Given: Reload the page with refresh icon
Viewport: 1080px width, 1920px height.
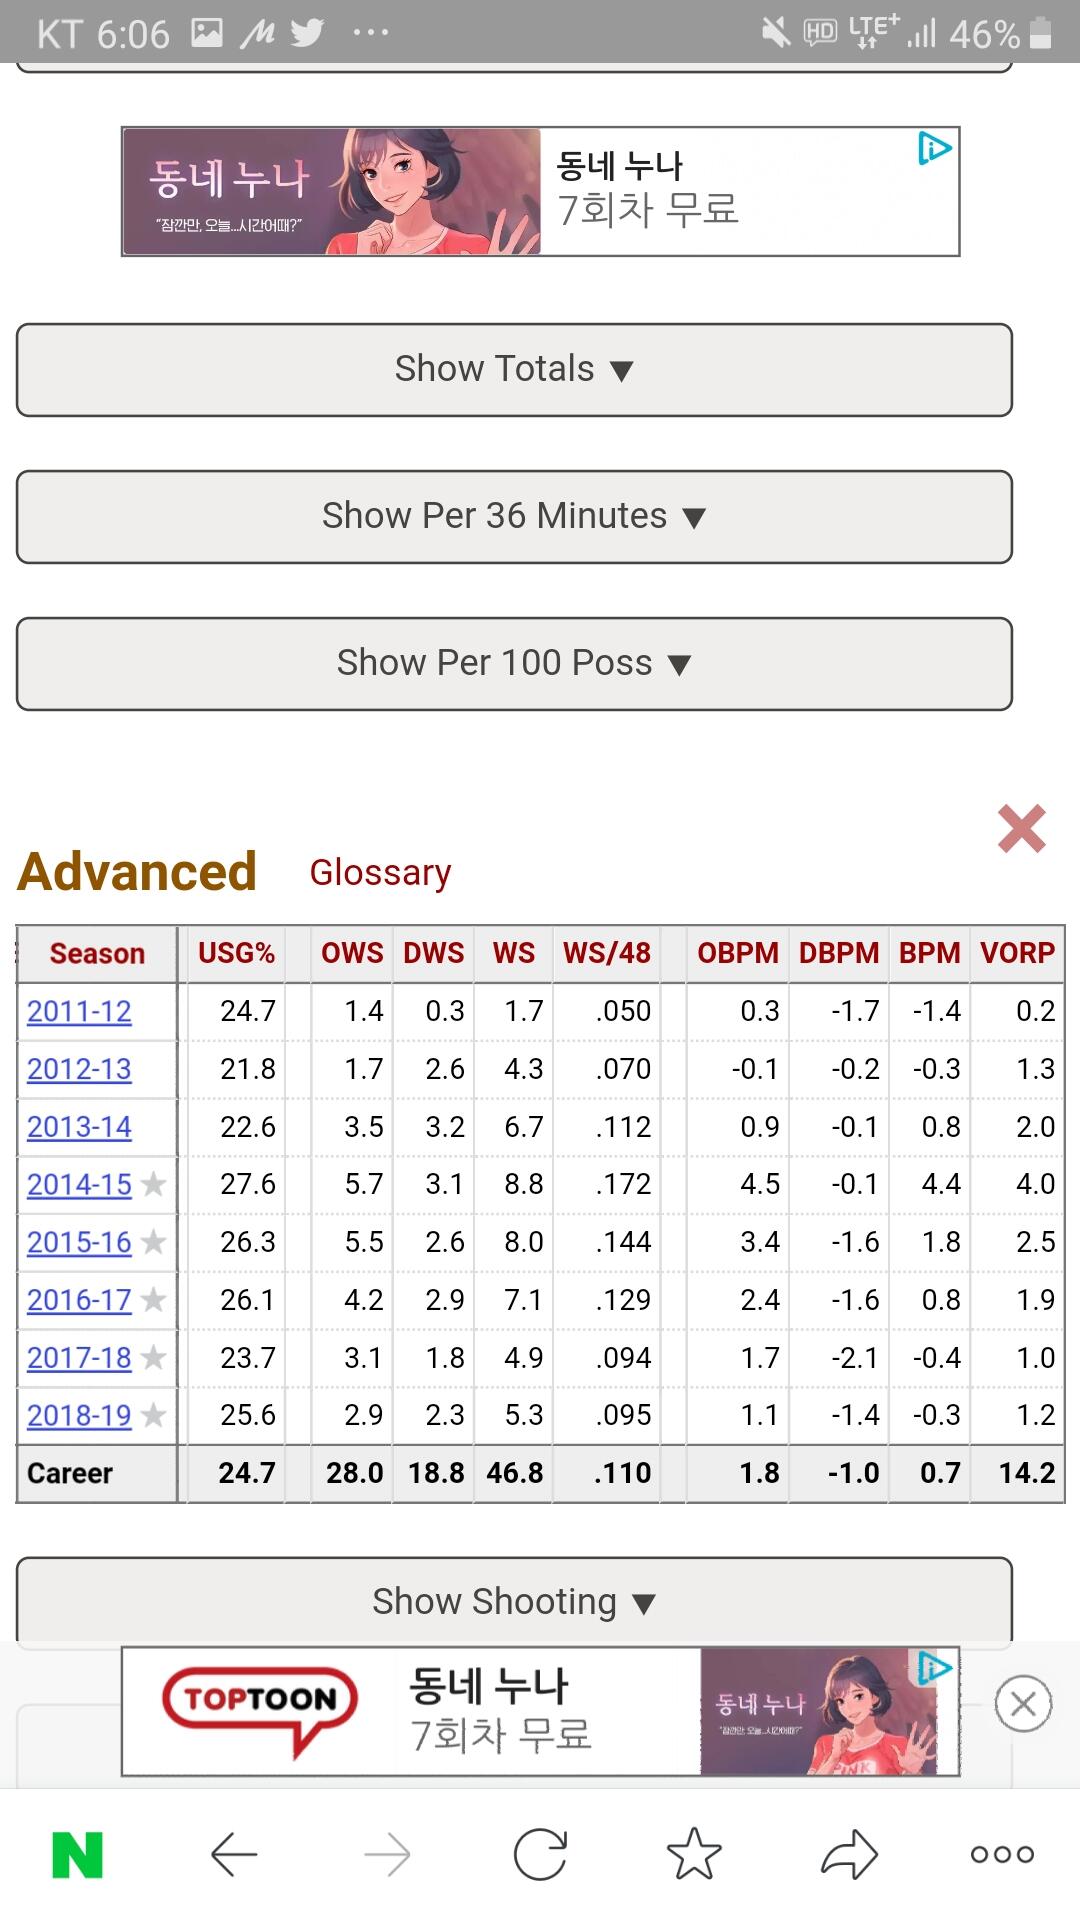Looking at the screenshot, I should click(x=541, y=1854).
